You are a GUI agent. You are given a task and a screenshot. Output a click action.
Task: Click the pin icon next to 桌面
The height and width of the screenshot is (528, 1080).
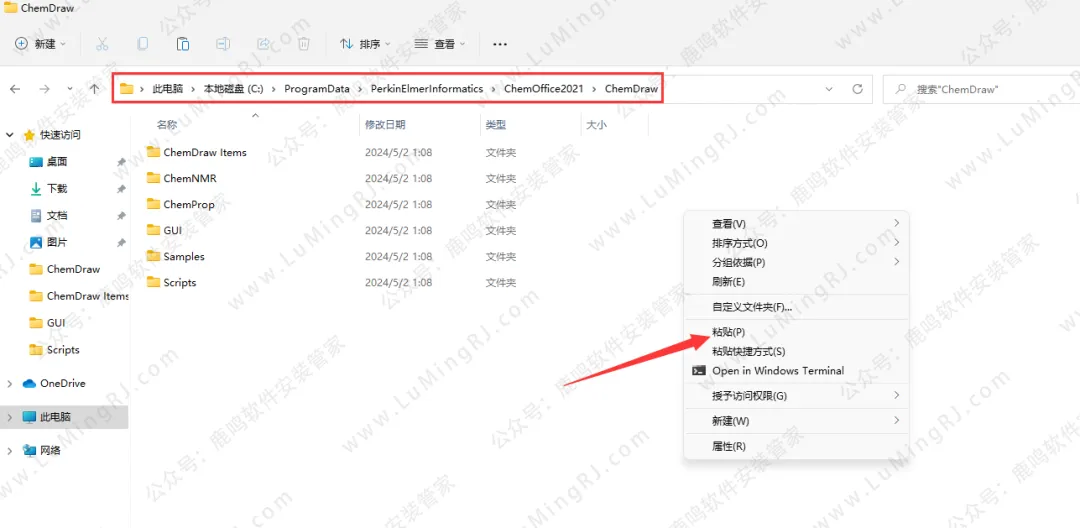click(x=121, y=162)
